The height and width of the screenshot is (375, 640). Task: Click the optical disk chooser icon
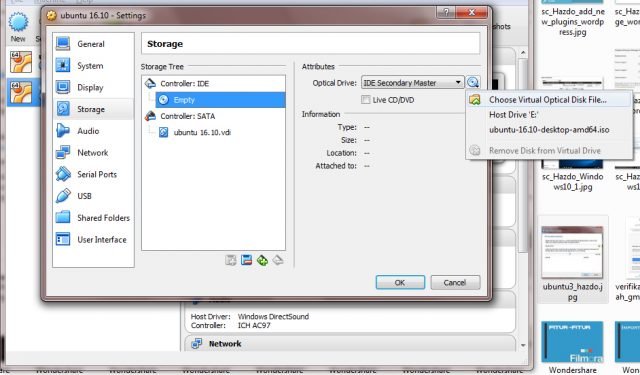tap(473, 82)
